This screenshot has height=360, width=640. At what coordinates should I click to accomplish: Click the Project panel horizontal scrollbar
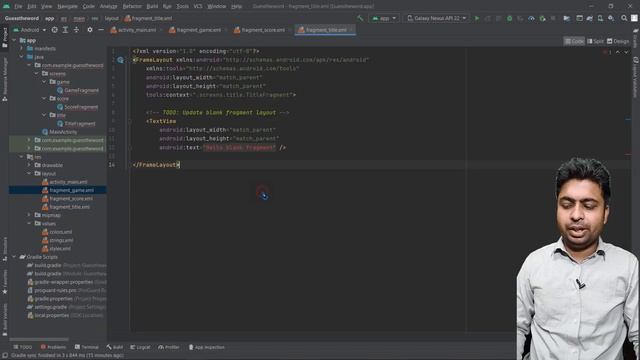click(x=39, y=339)
